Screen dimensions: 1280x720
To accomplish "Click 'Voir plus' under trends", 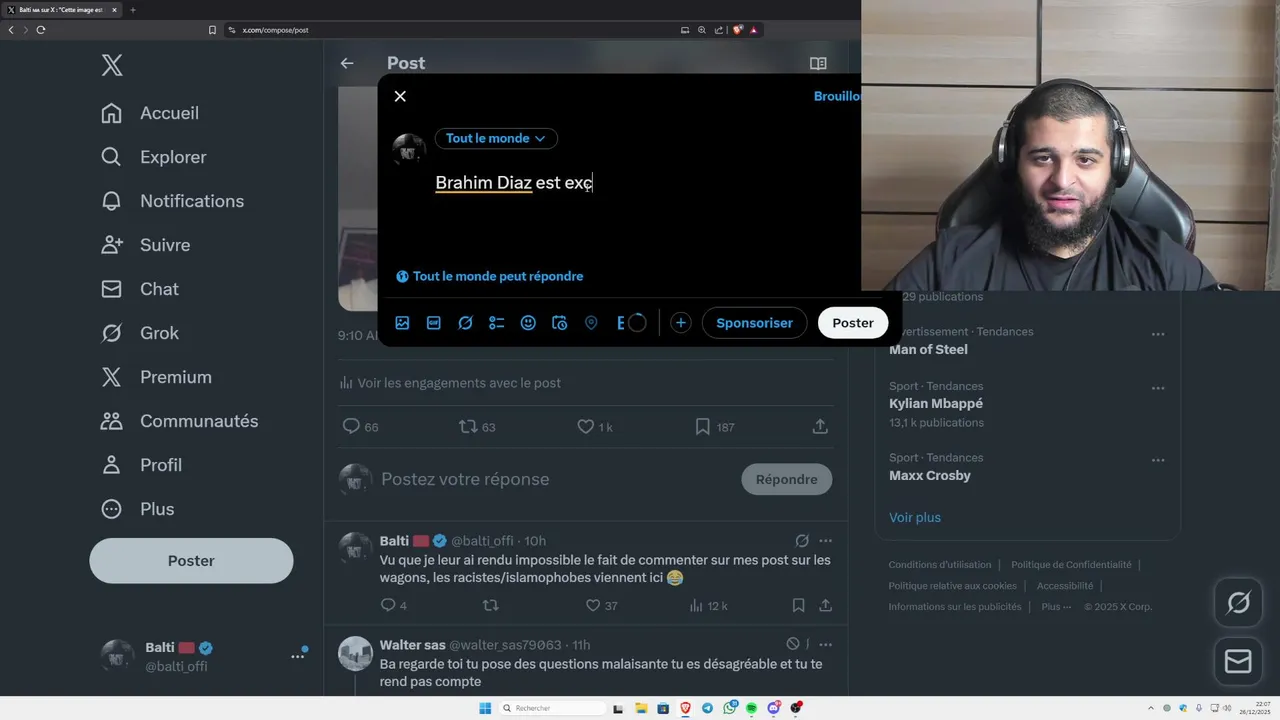I will click(x=915, y=518).
